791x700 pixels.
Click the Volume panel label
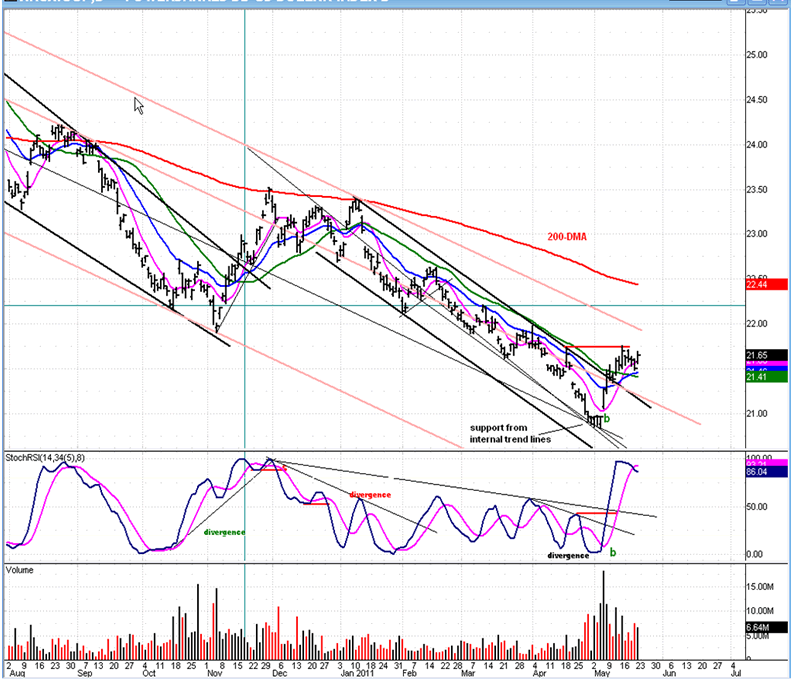click(20, 569)
